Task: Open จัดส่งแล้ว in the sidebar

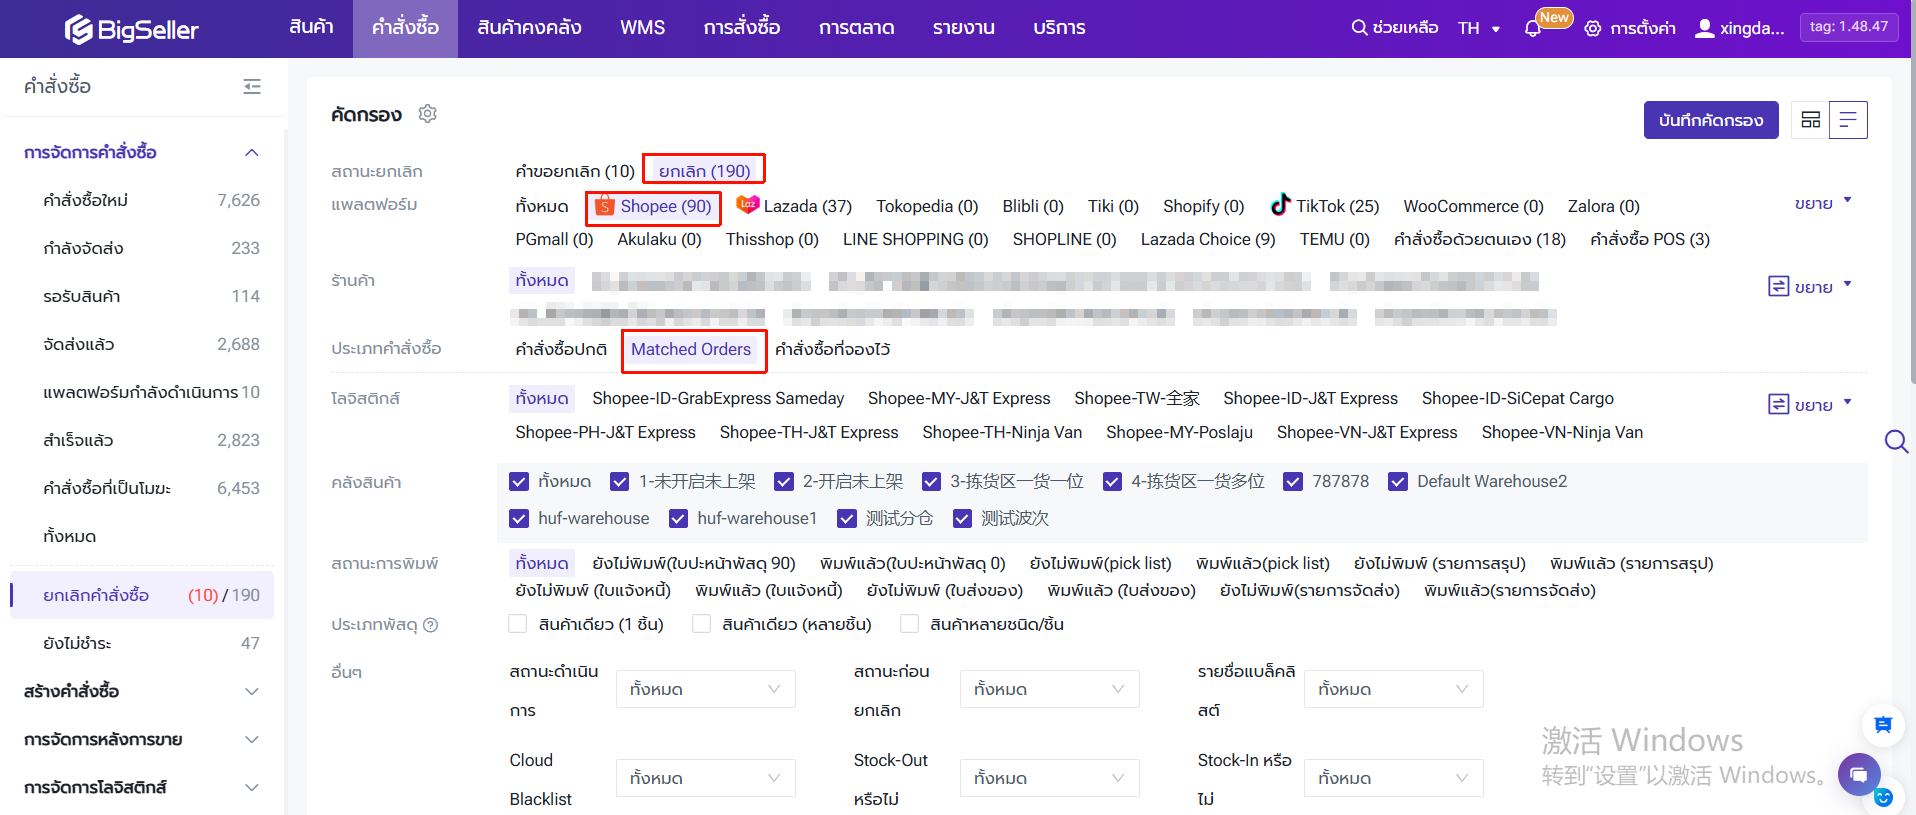Action: tap(79, 344)
